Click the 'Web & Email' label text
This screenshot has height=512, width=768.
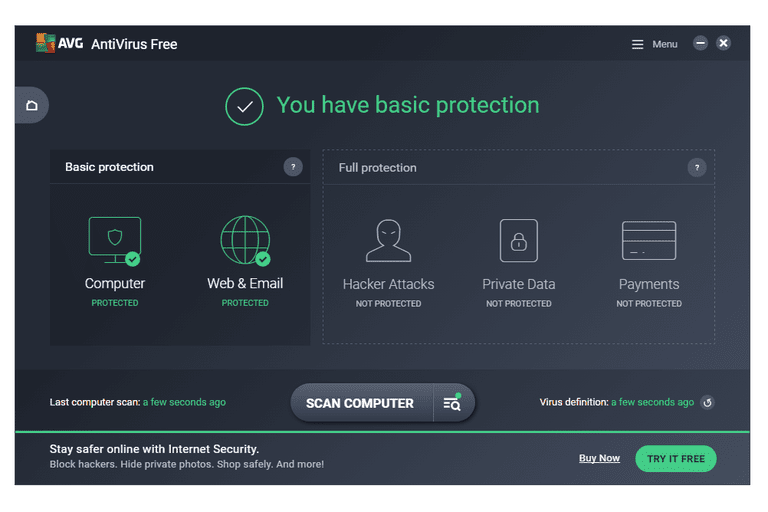click(245, 283)
